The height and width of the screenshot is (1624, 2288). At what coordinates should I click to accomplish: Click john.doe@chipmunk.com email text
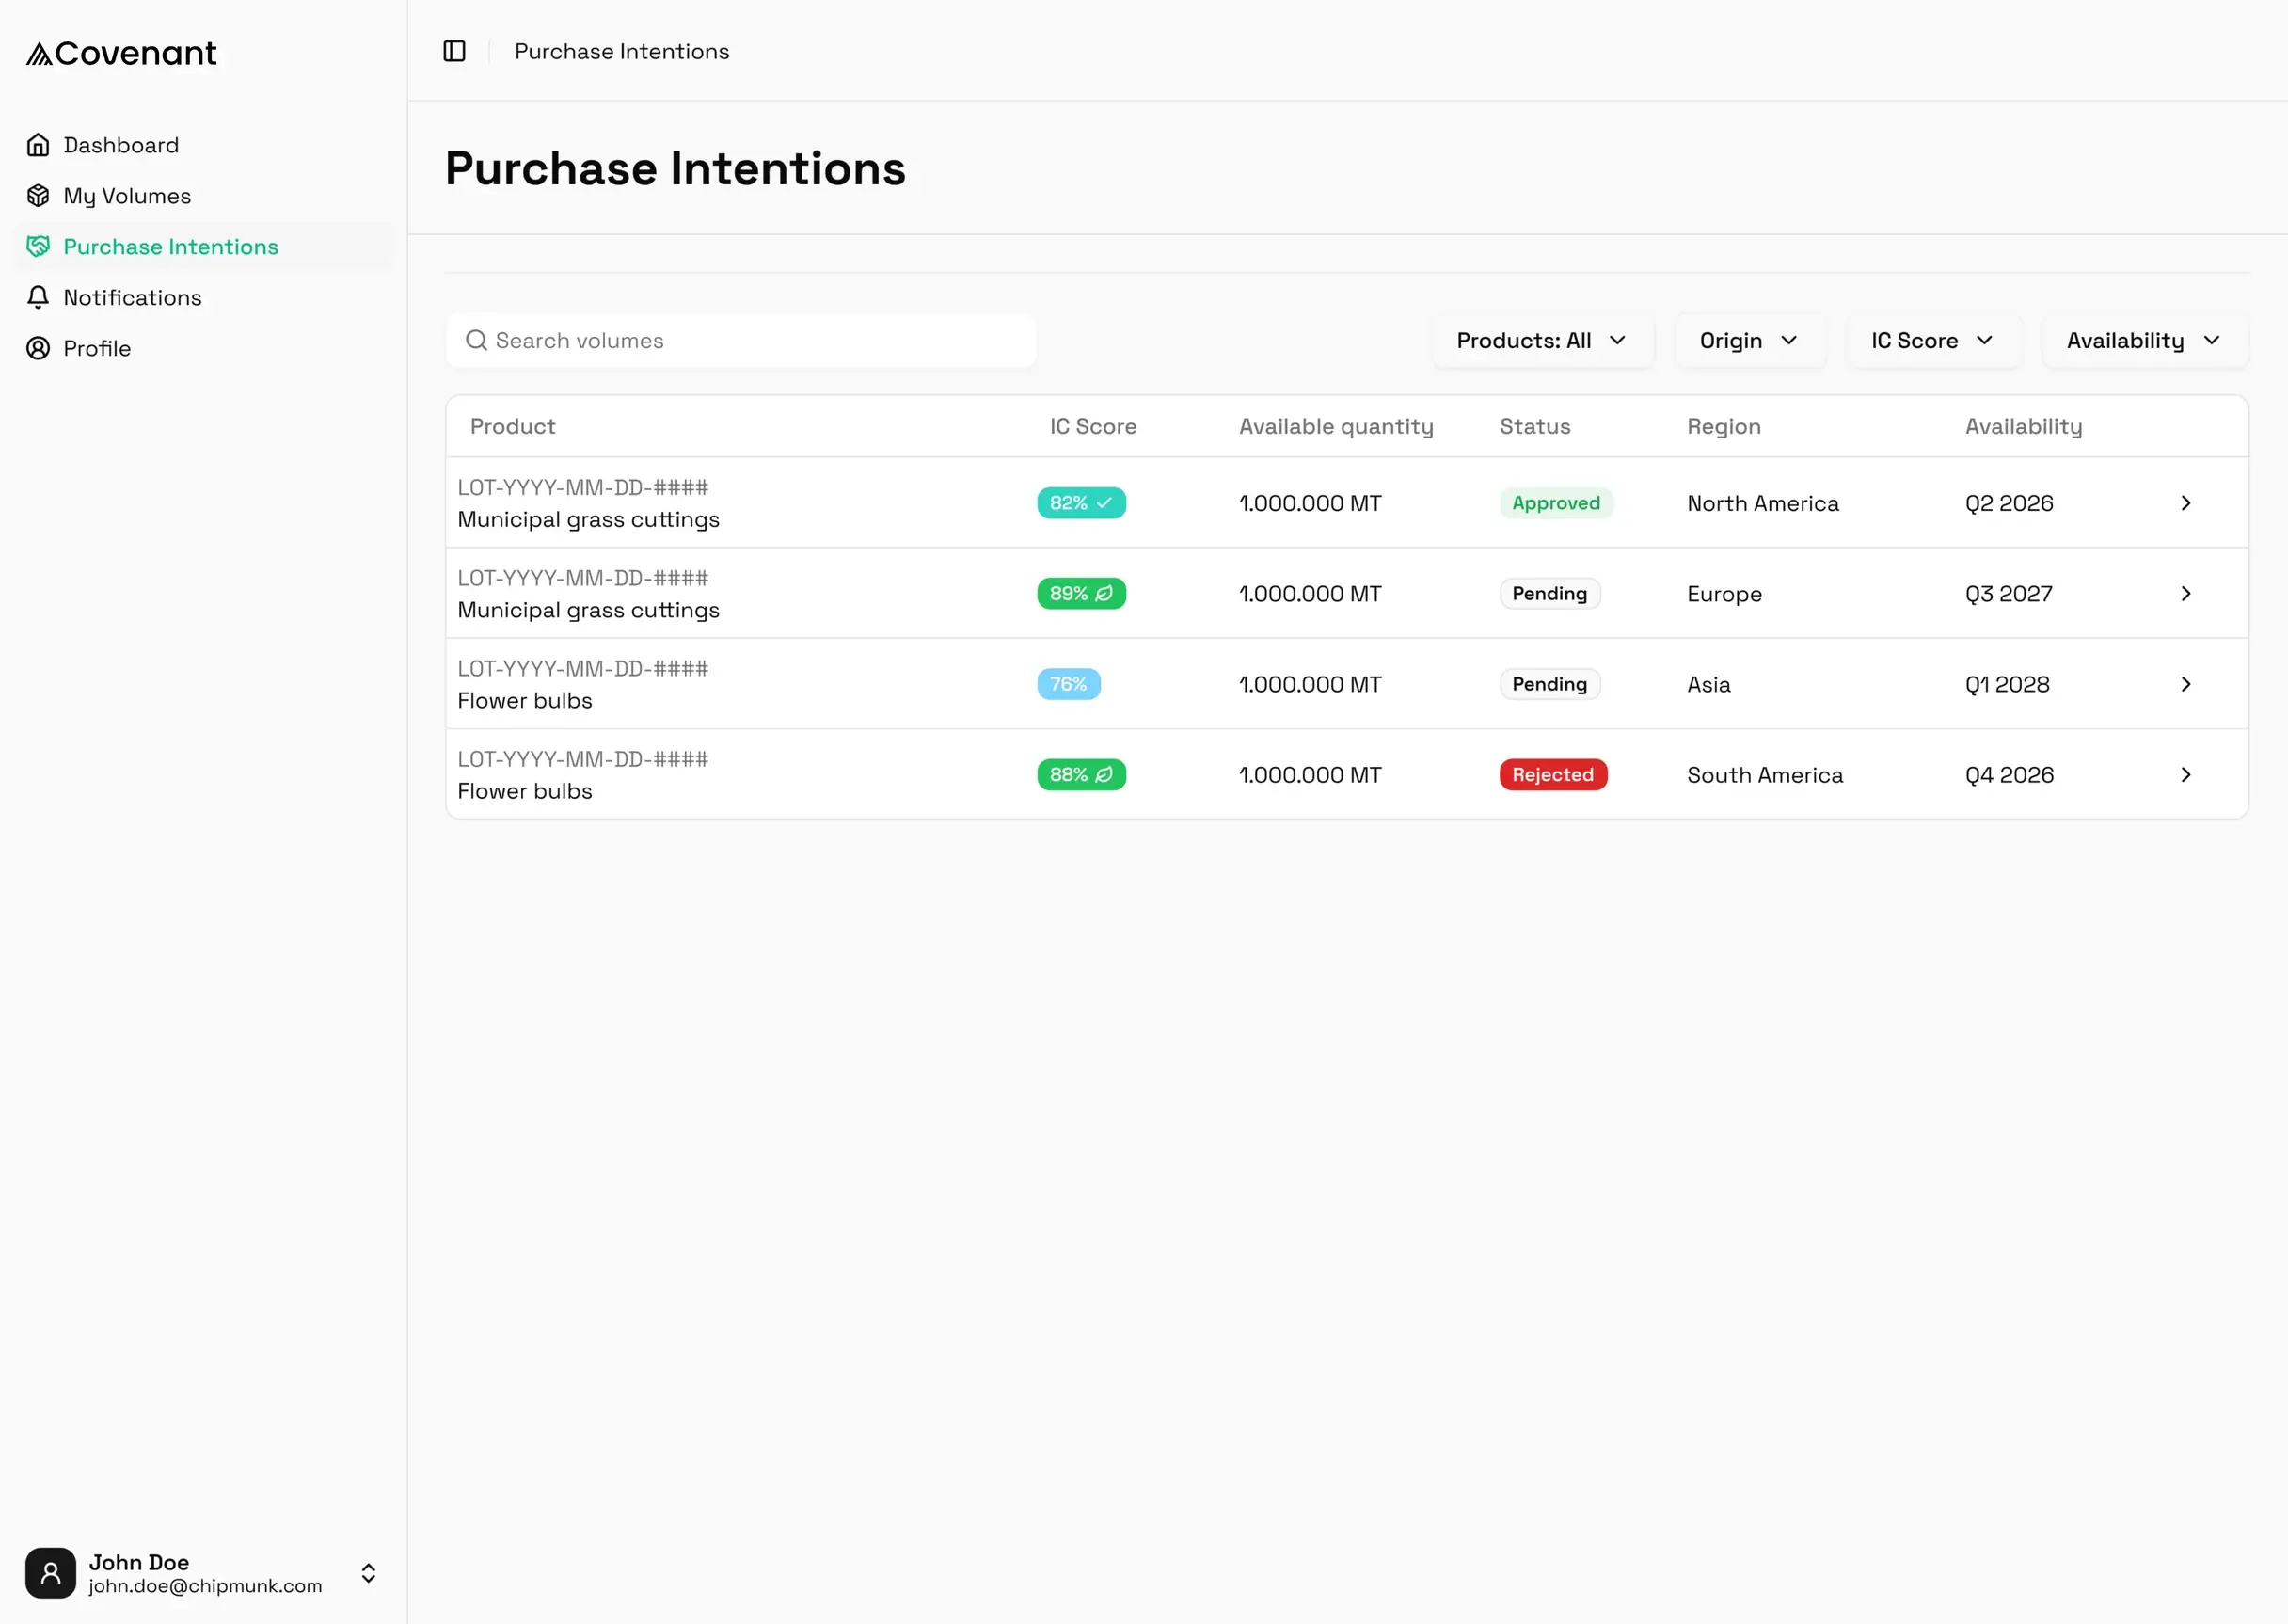[x=206, y=1586]
